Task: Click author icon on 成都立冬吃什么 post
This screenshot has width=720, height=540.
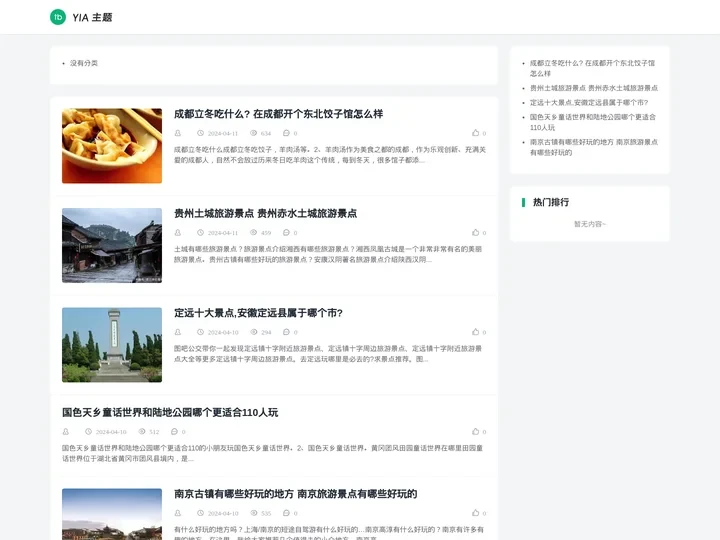Action: pos(178,133)
